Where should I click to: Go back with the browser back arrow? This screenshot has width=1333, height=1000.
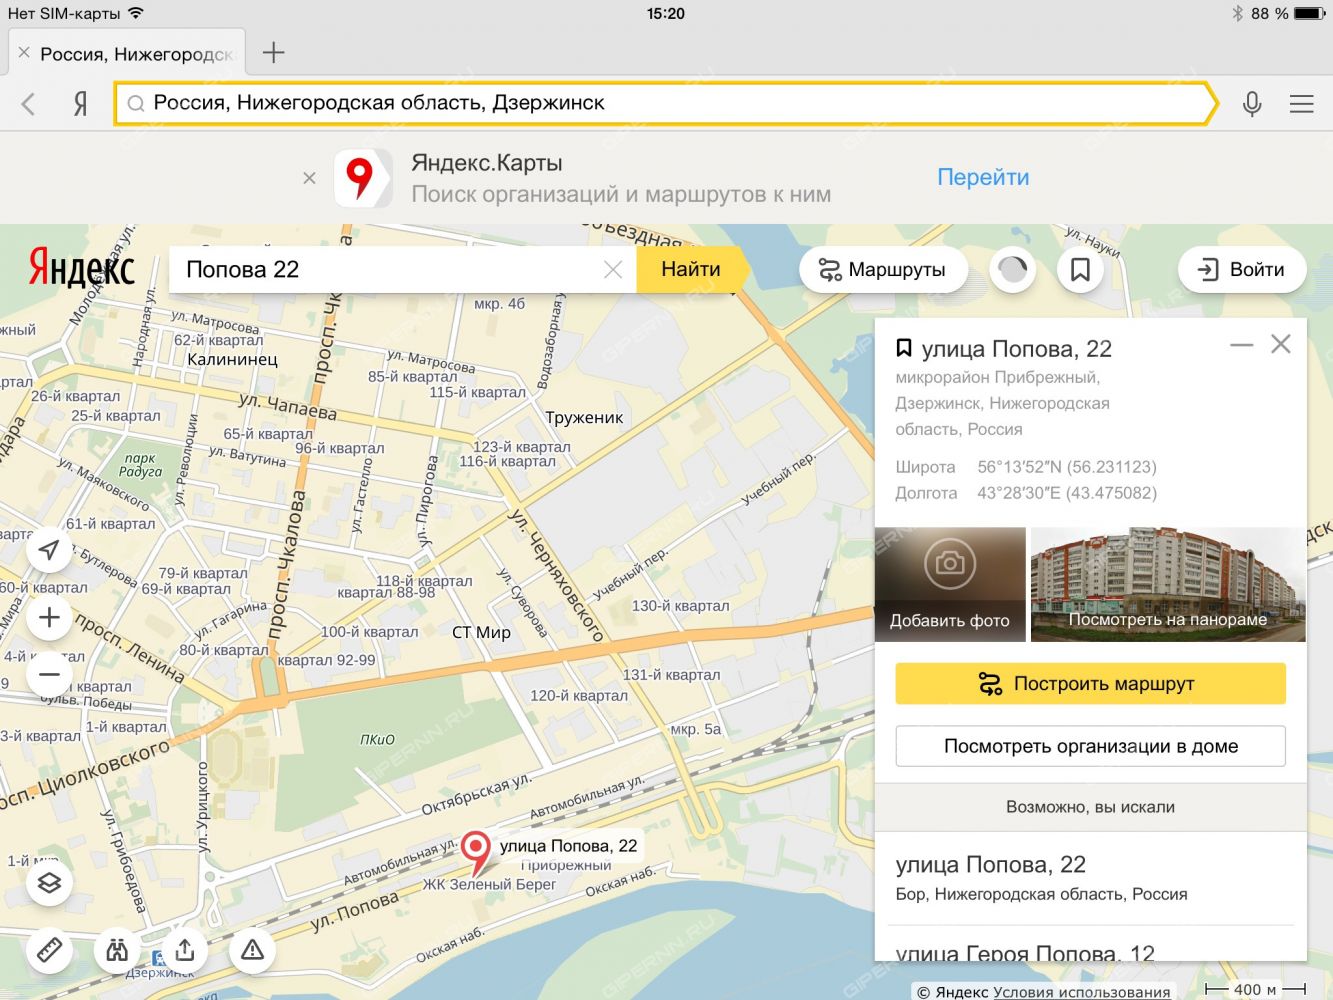[x=28, y=103]
